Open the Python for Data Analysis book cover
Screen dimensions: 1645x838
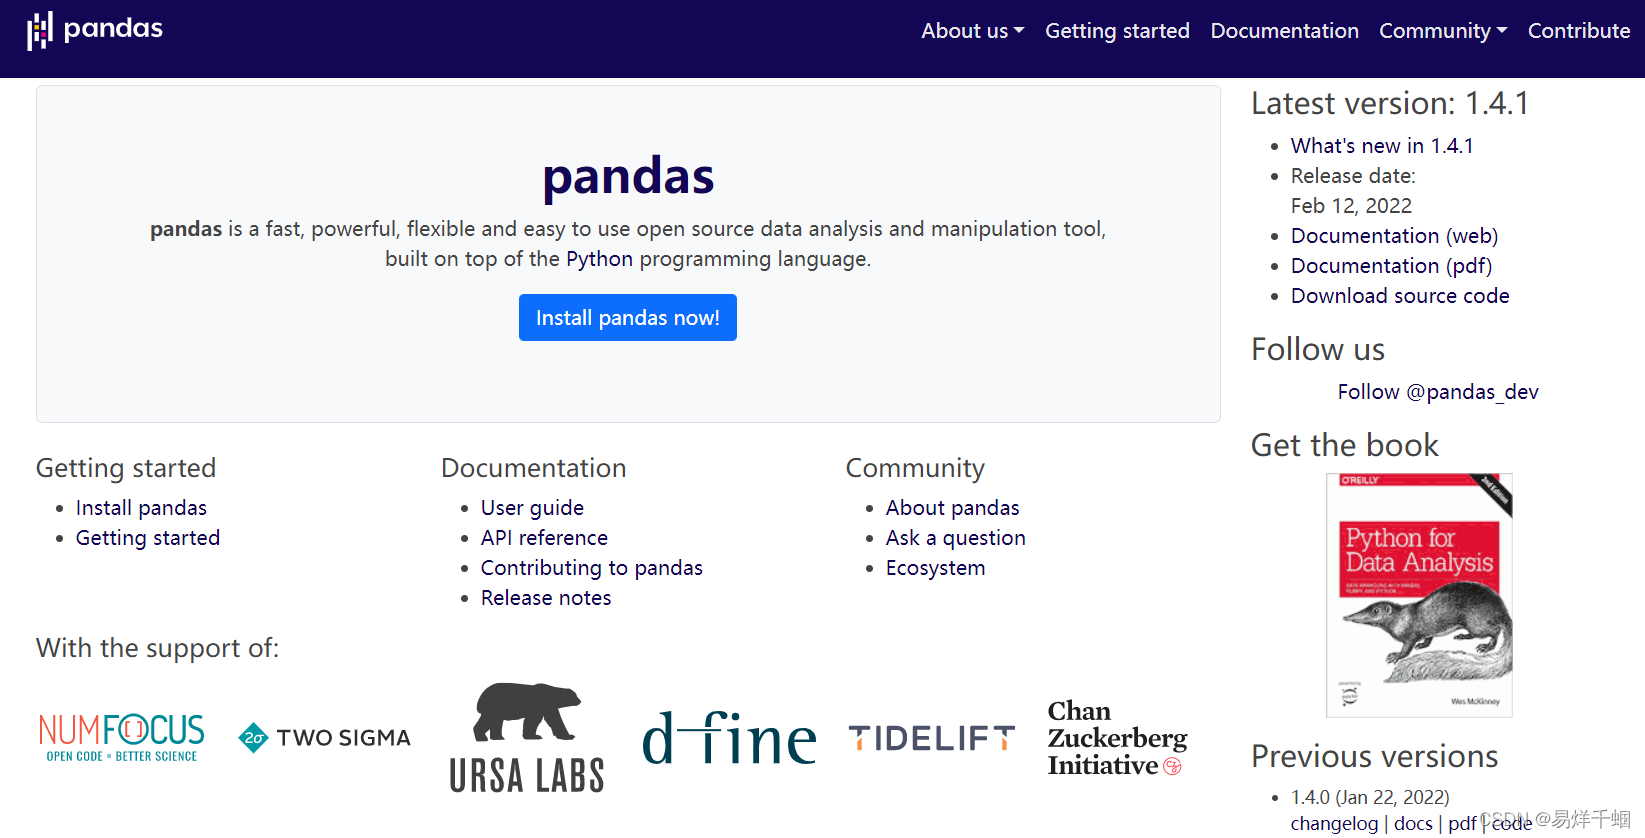pos(1419,595)
